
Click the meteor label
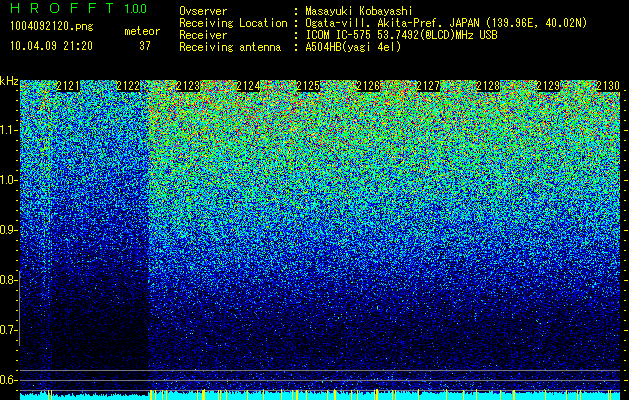142,31
